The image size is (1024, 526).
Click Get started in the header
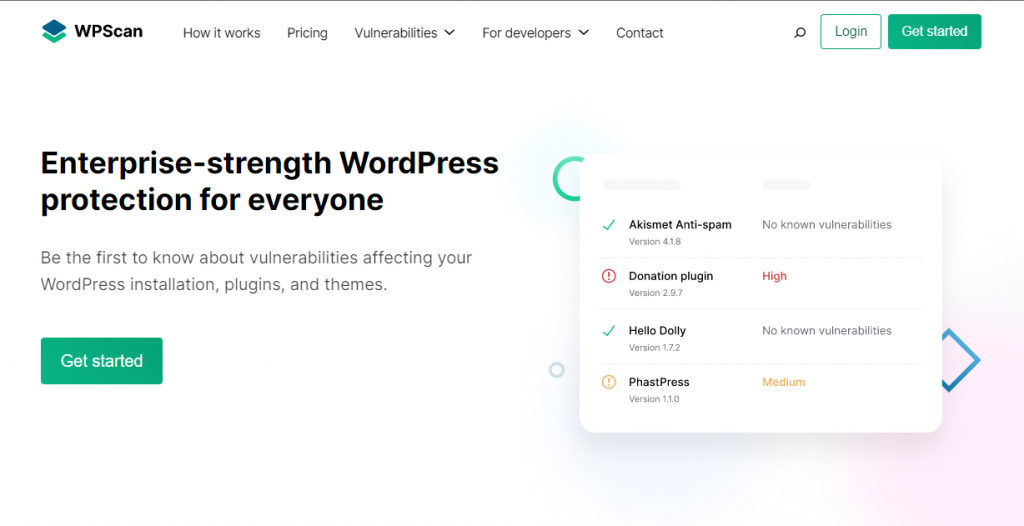934,32
